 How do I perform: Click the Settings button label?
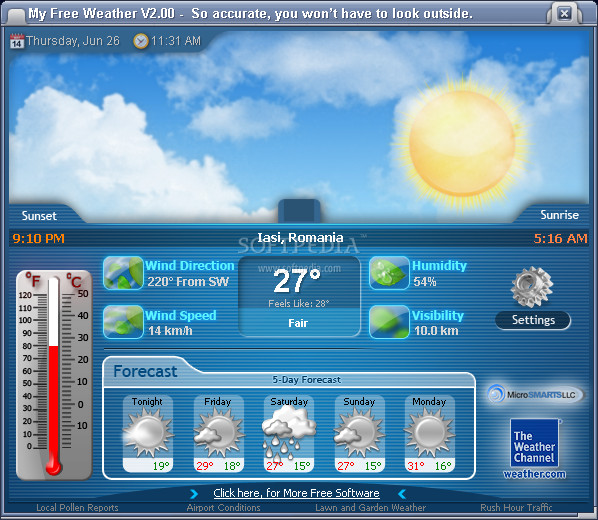click(533, 320)
